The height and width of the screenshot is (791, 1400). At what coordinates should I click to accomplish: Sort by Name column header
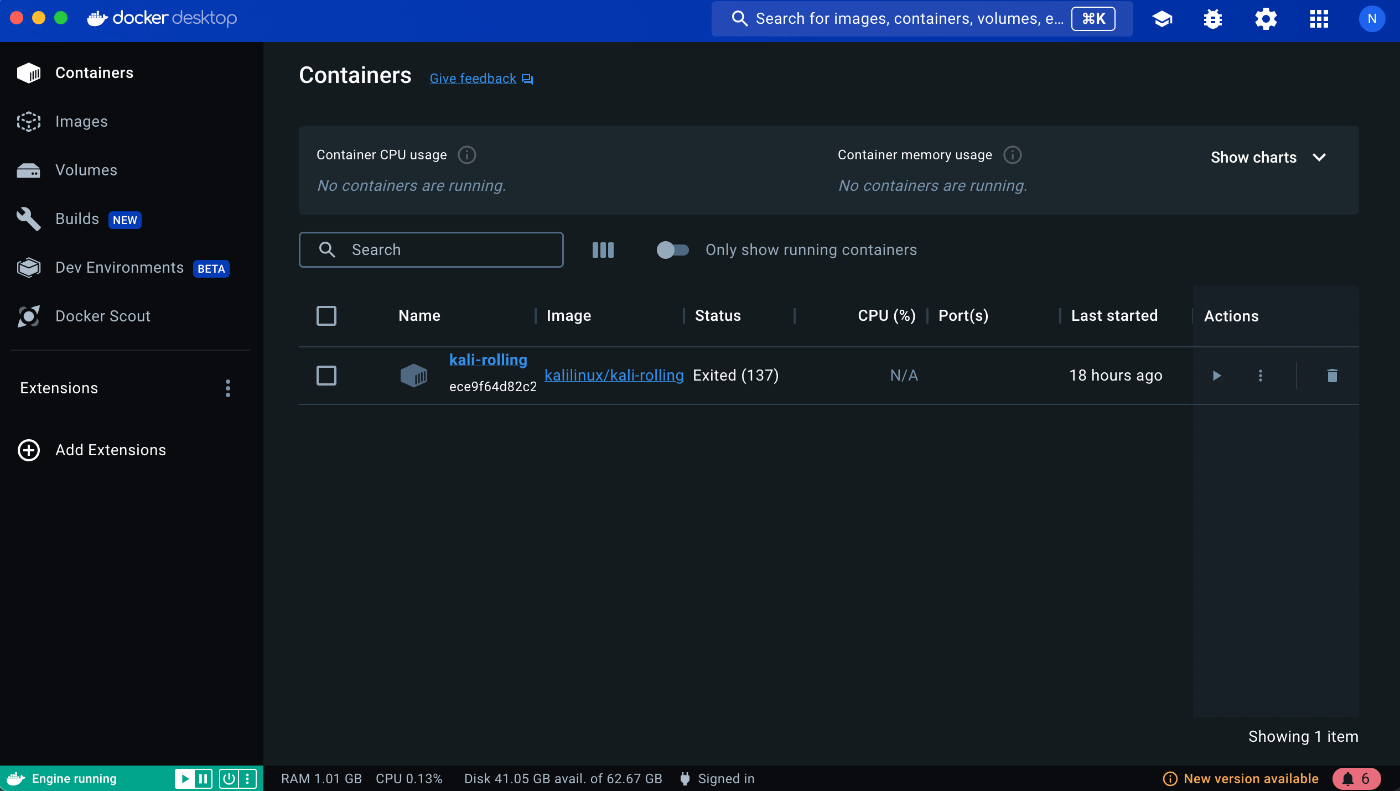(x=419, y=316)
